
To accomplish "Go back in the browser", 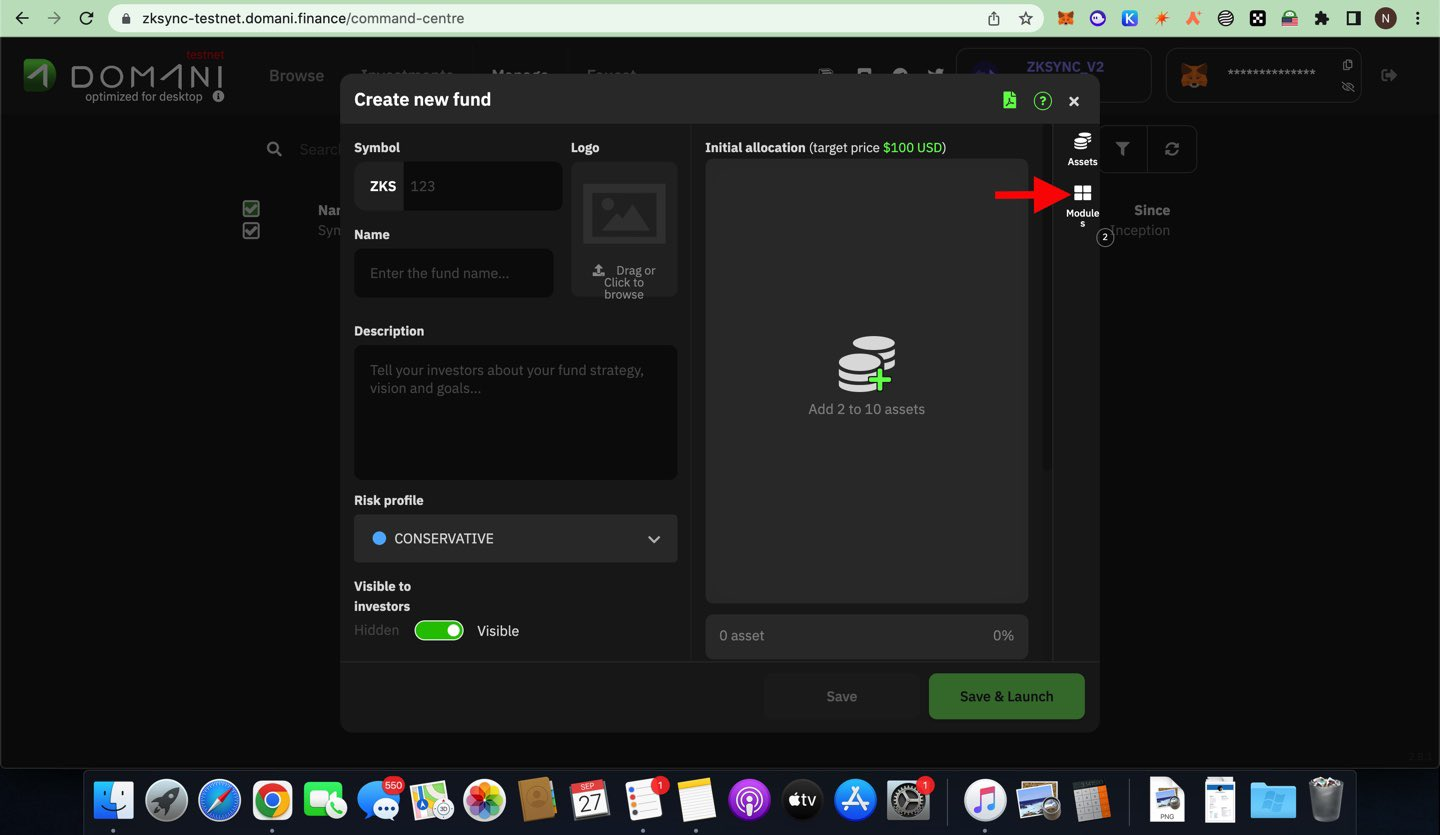I will pos(22,18).
